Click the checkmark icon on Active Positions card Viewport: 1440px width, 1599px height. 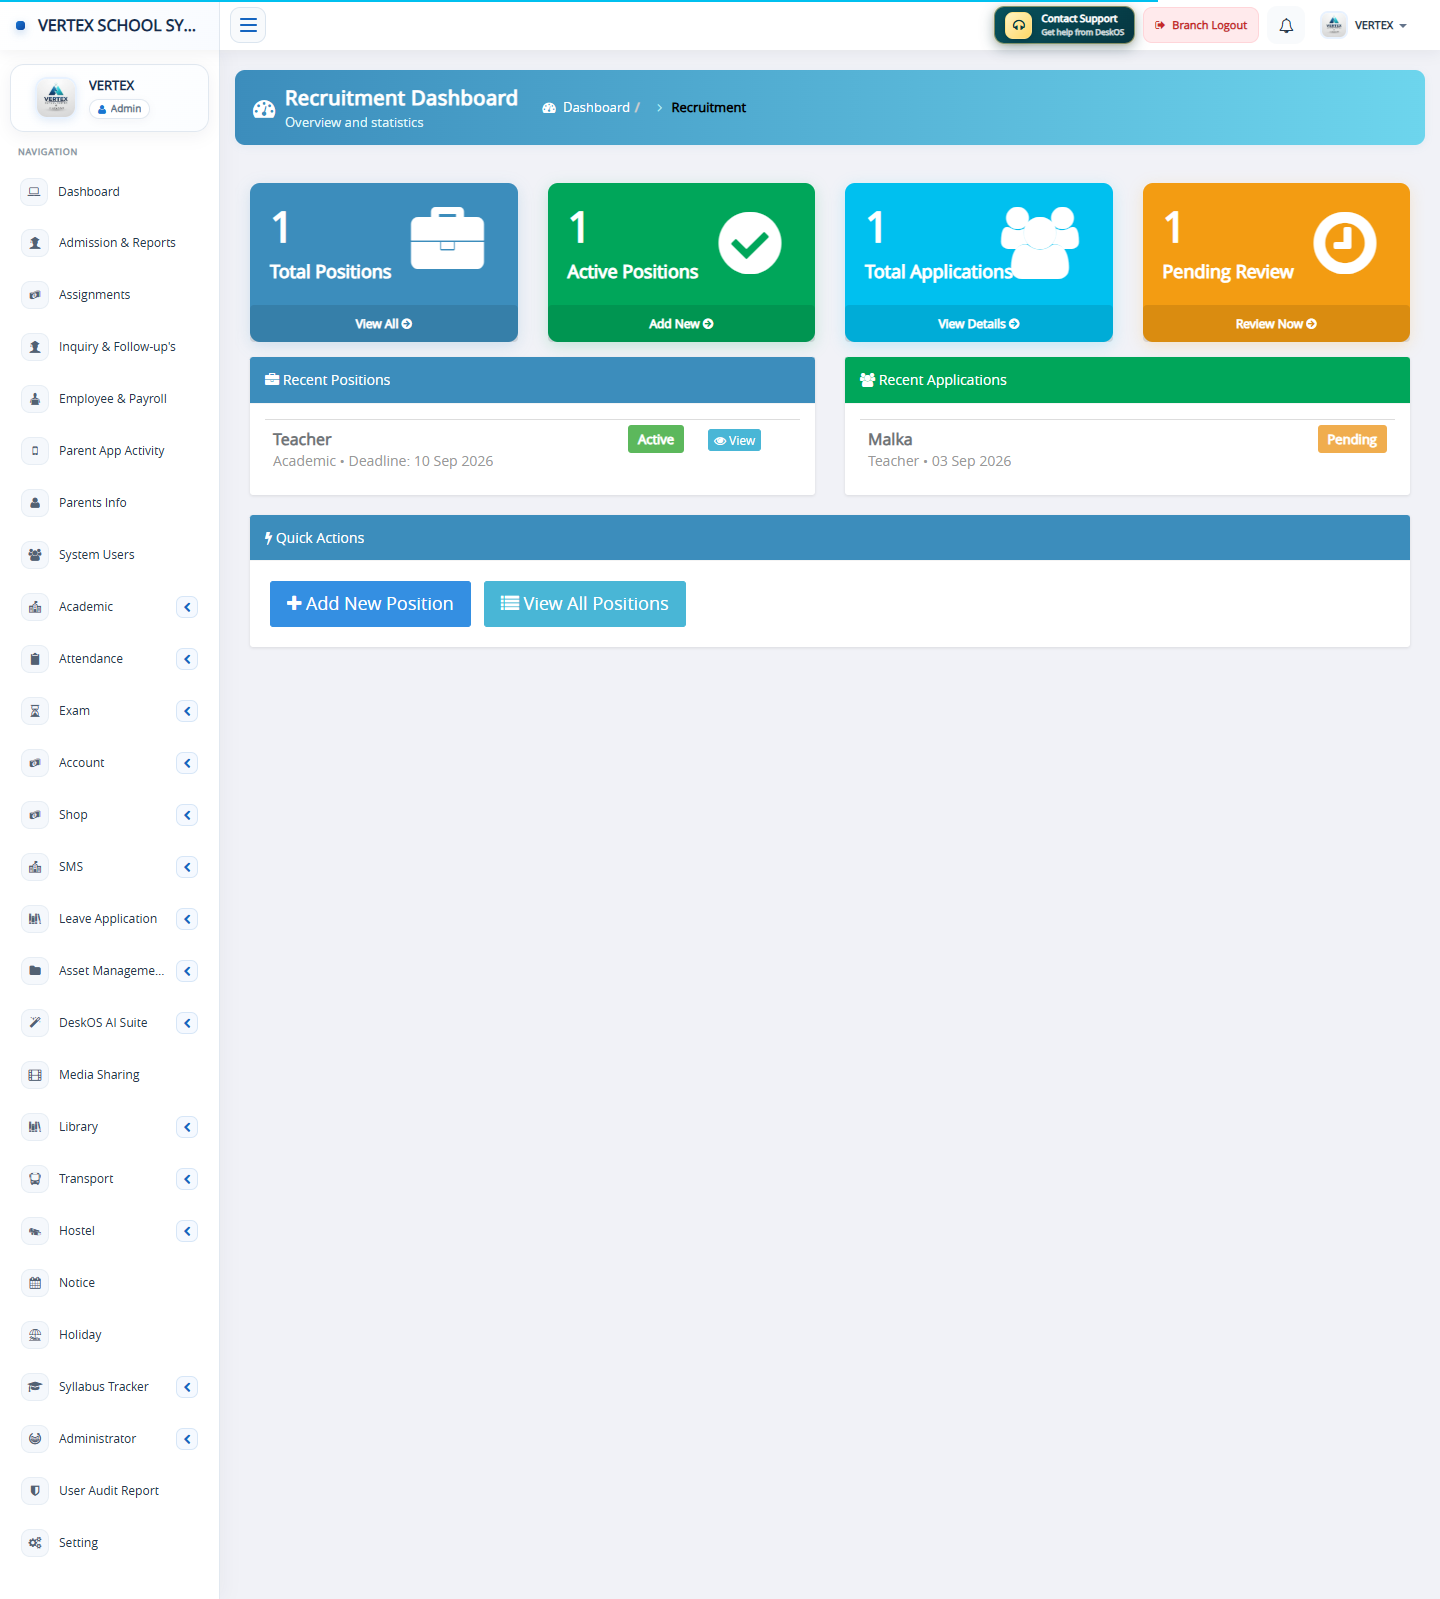749,243
